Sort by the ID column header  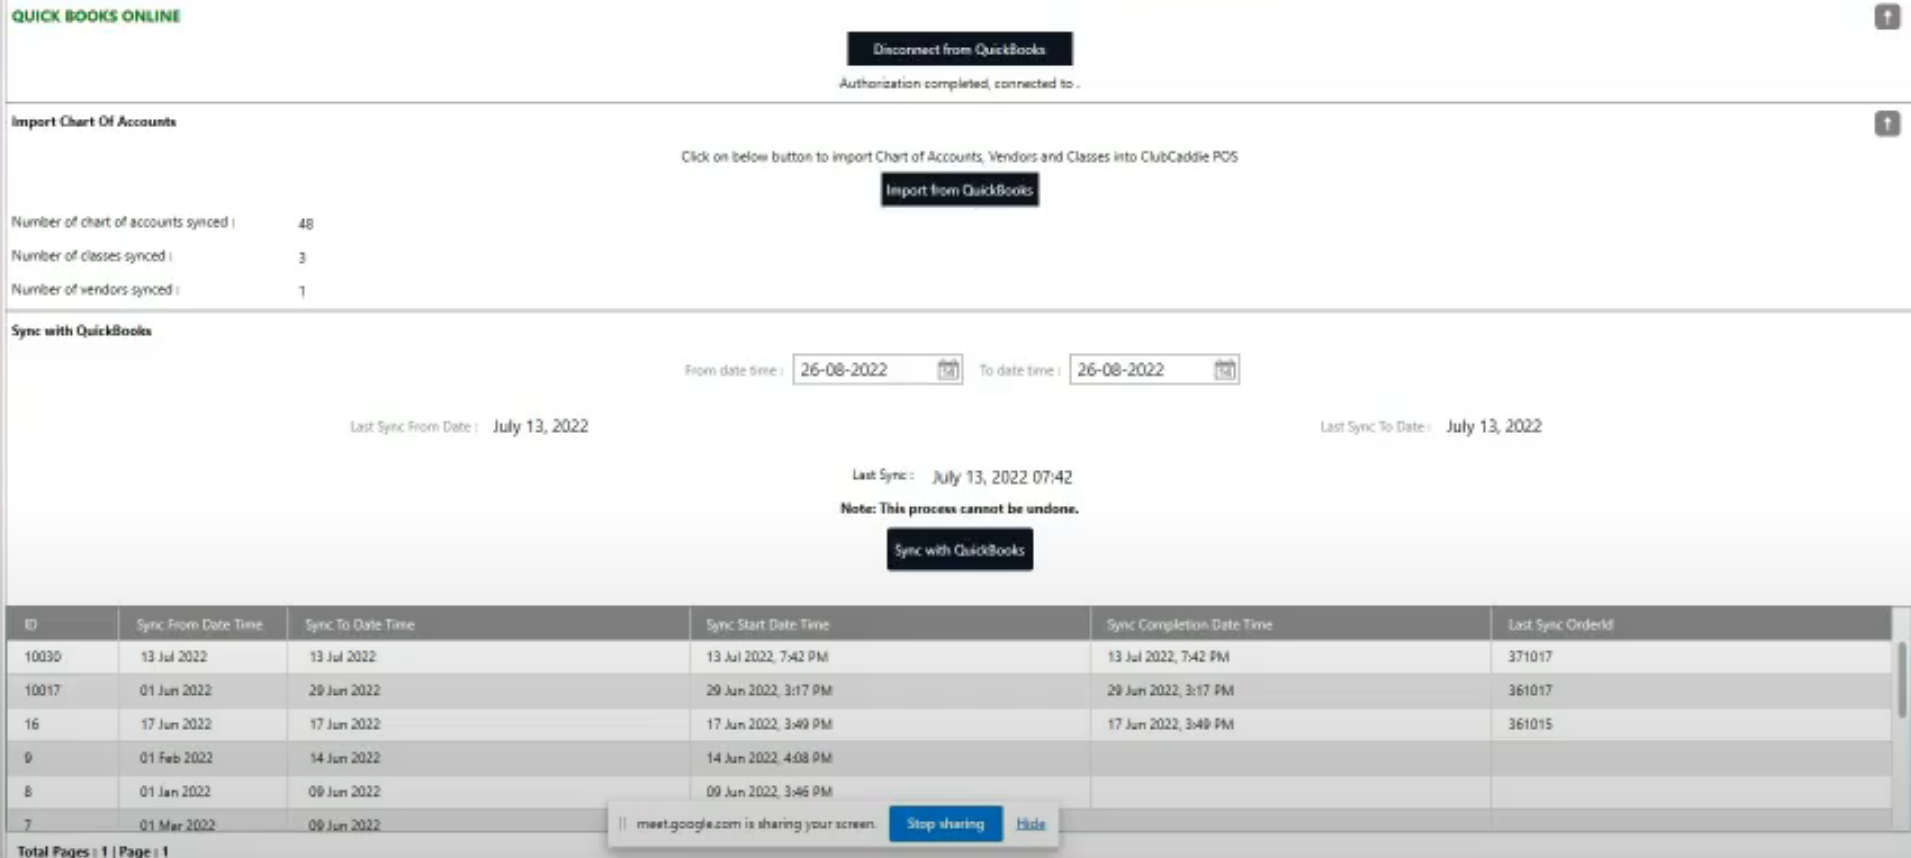(x=62, y=624)
